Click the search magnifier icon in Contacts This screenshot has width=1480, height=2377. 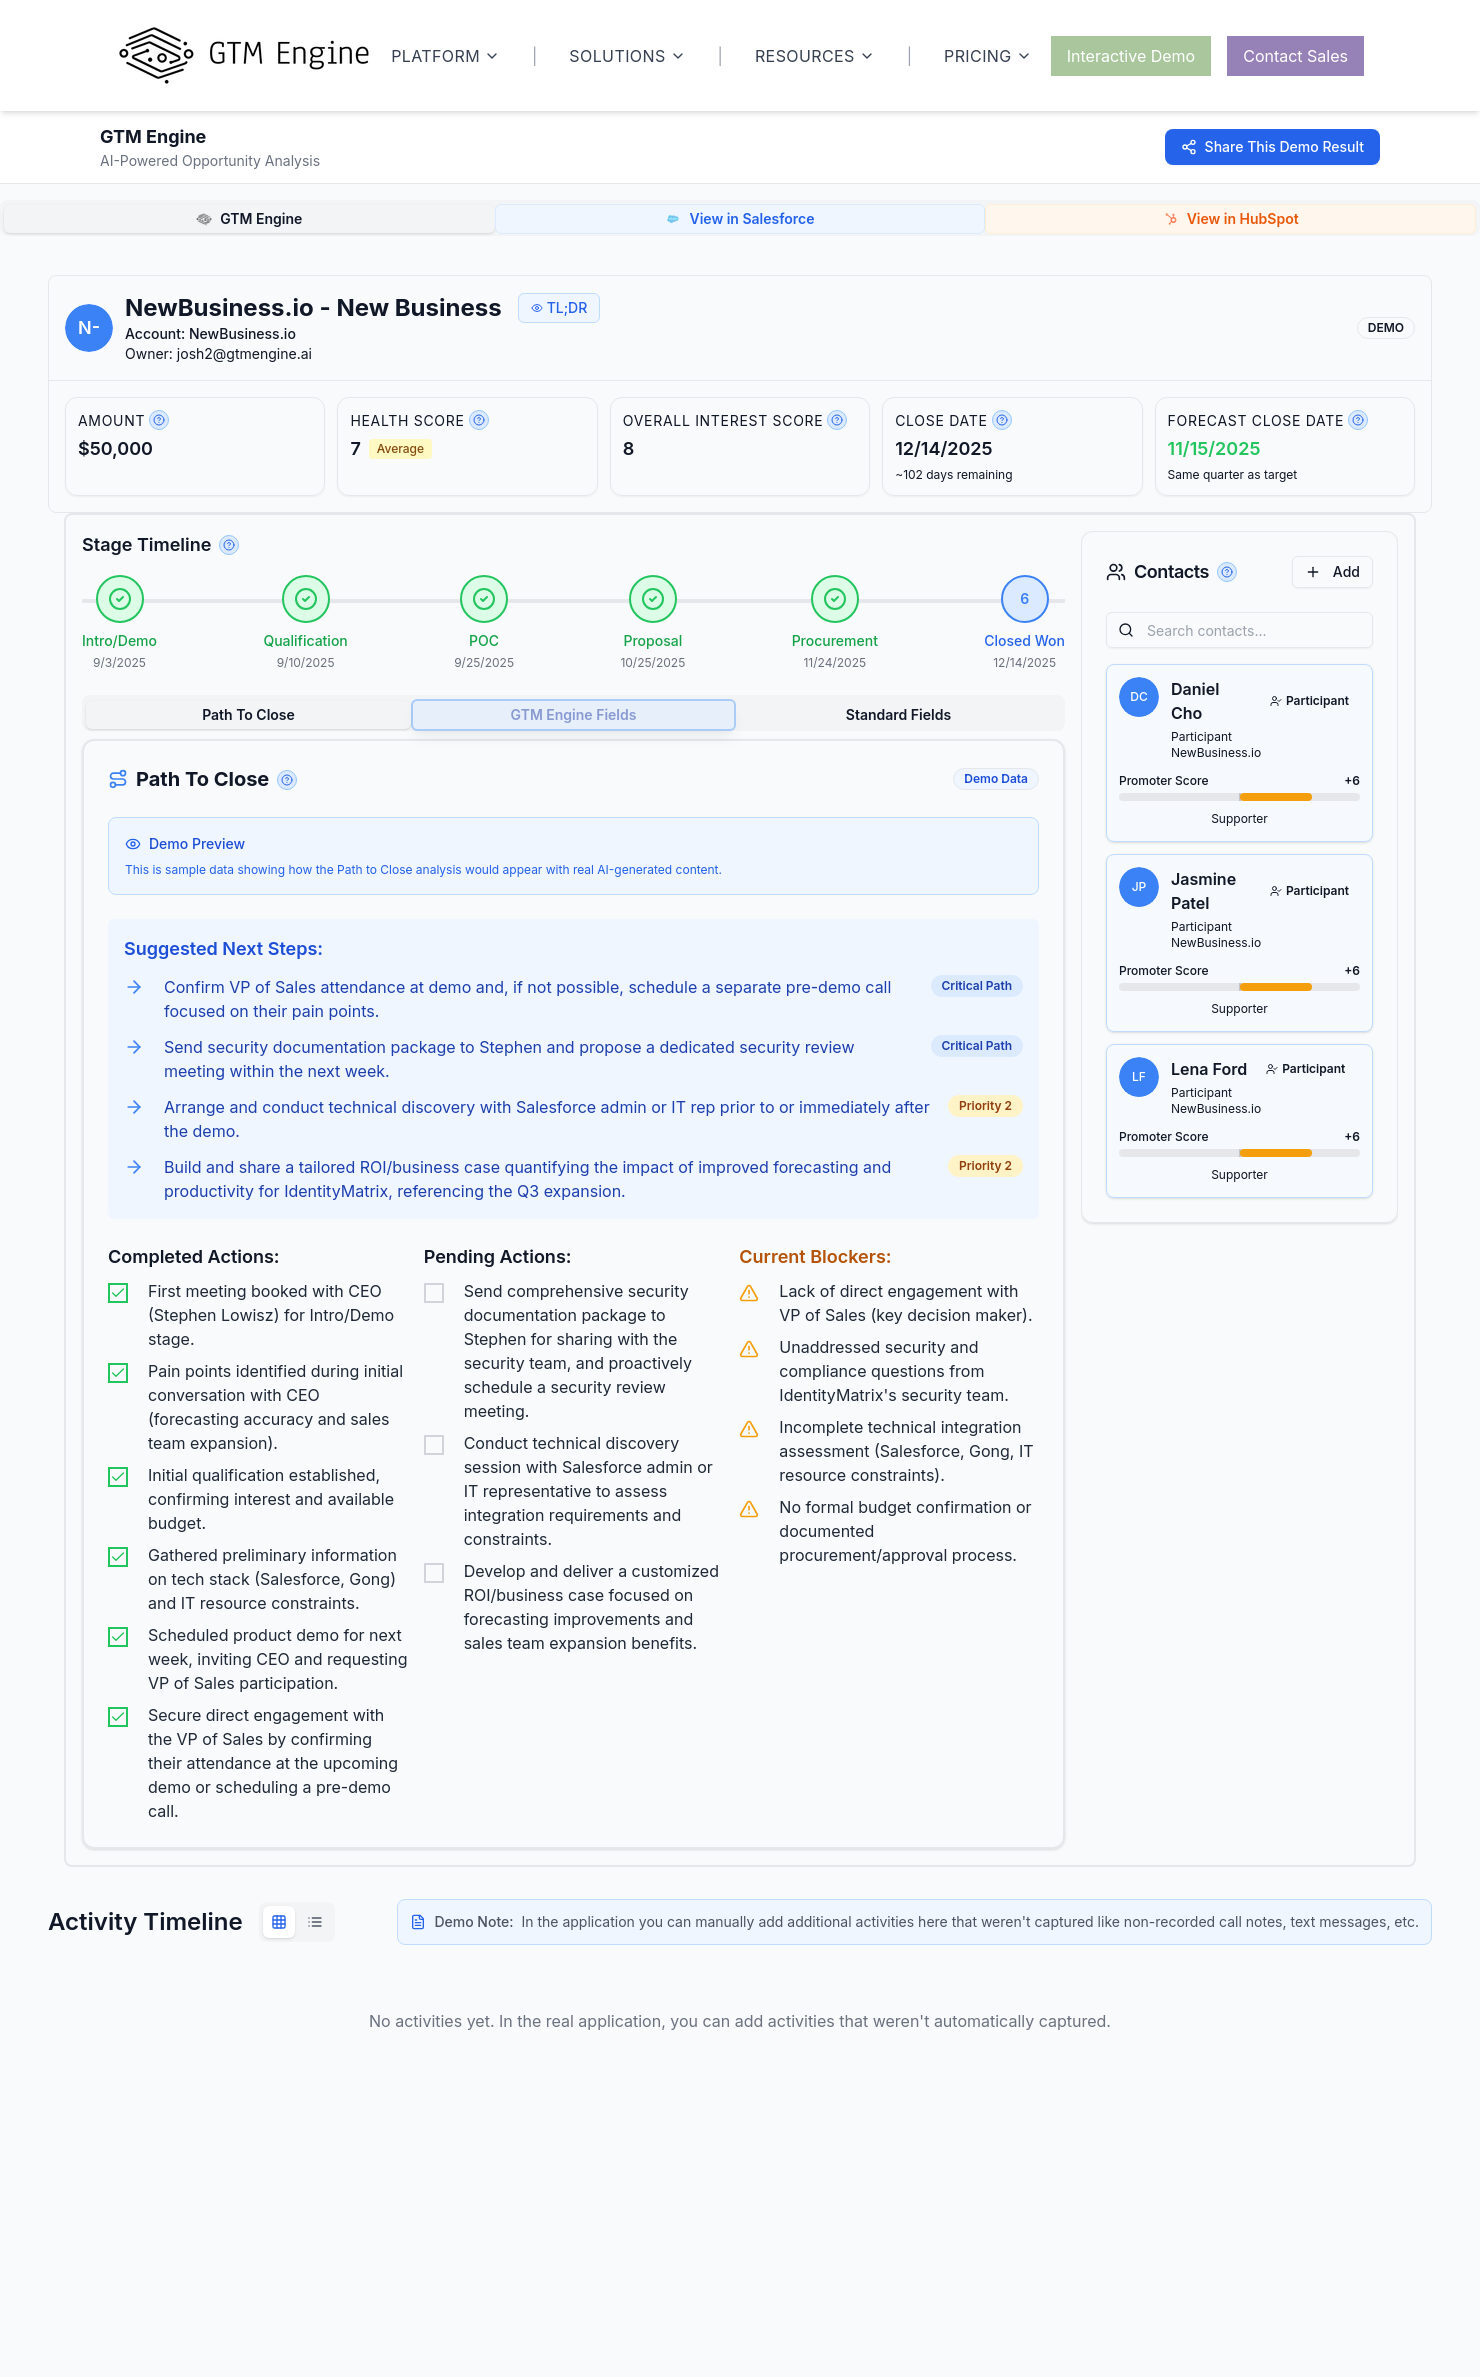pyautogui.click(x=1126, y=631)
